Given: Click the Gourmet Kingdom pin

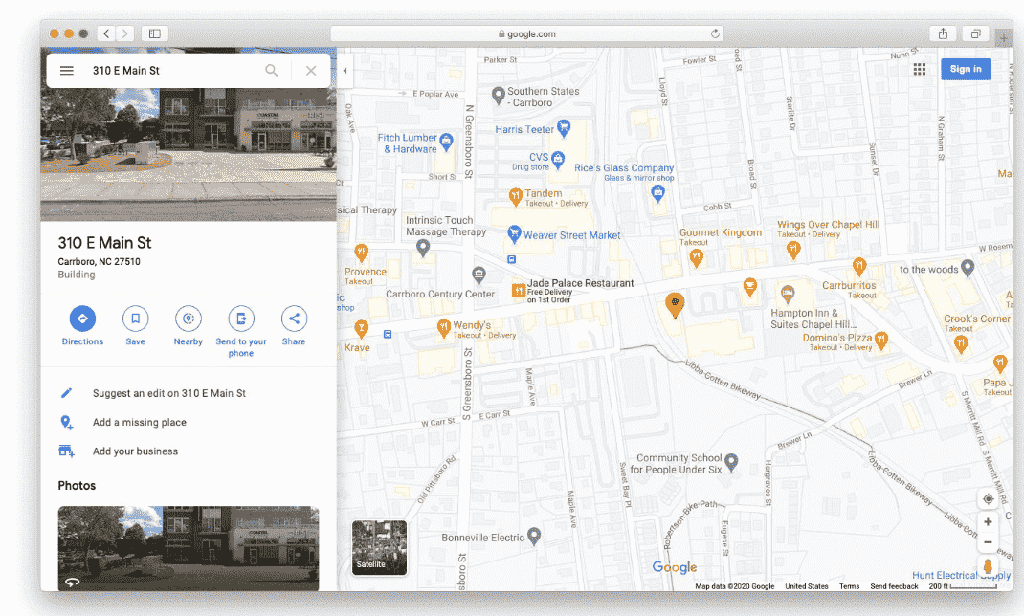Looking at the screenshot, I should coord(696,258).
